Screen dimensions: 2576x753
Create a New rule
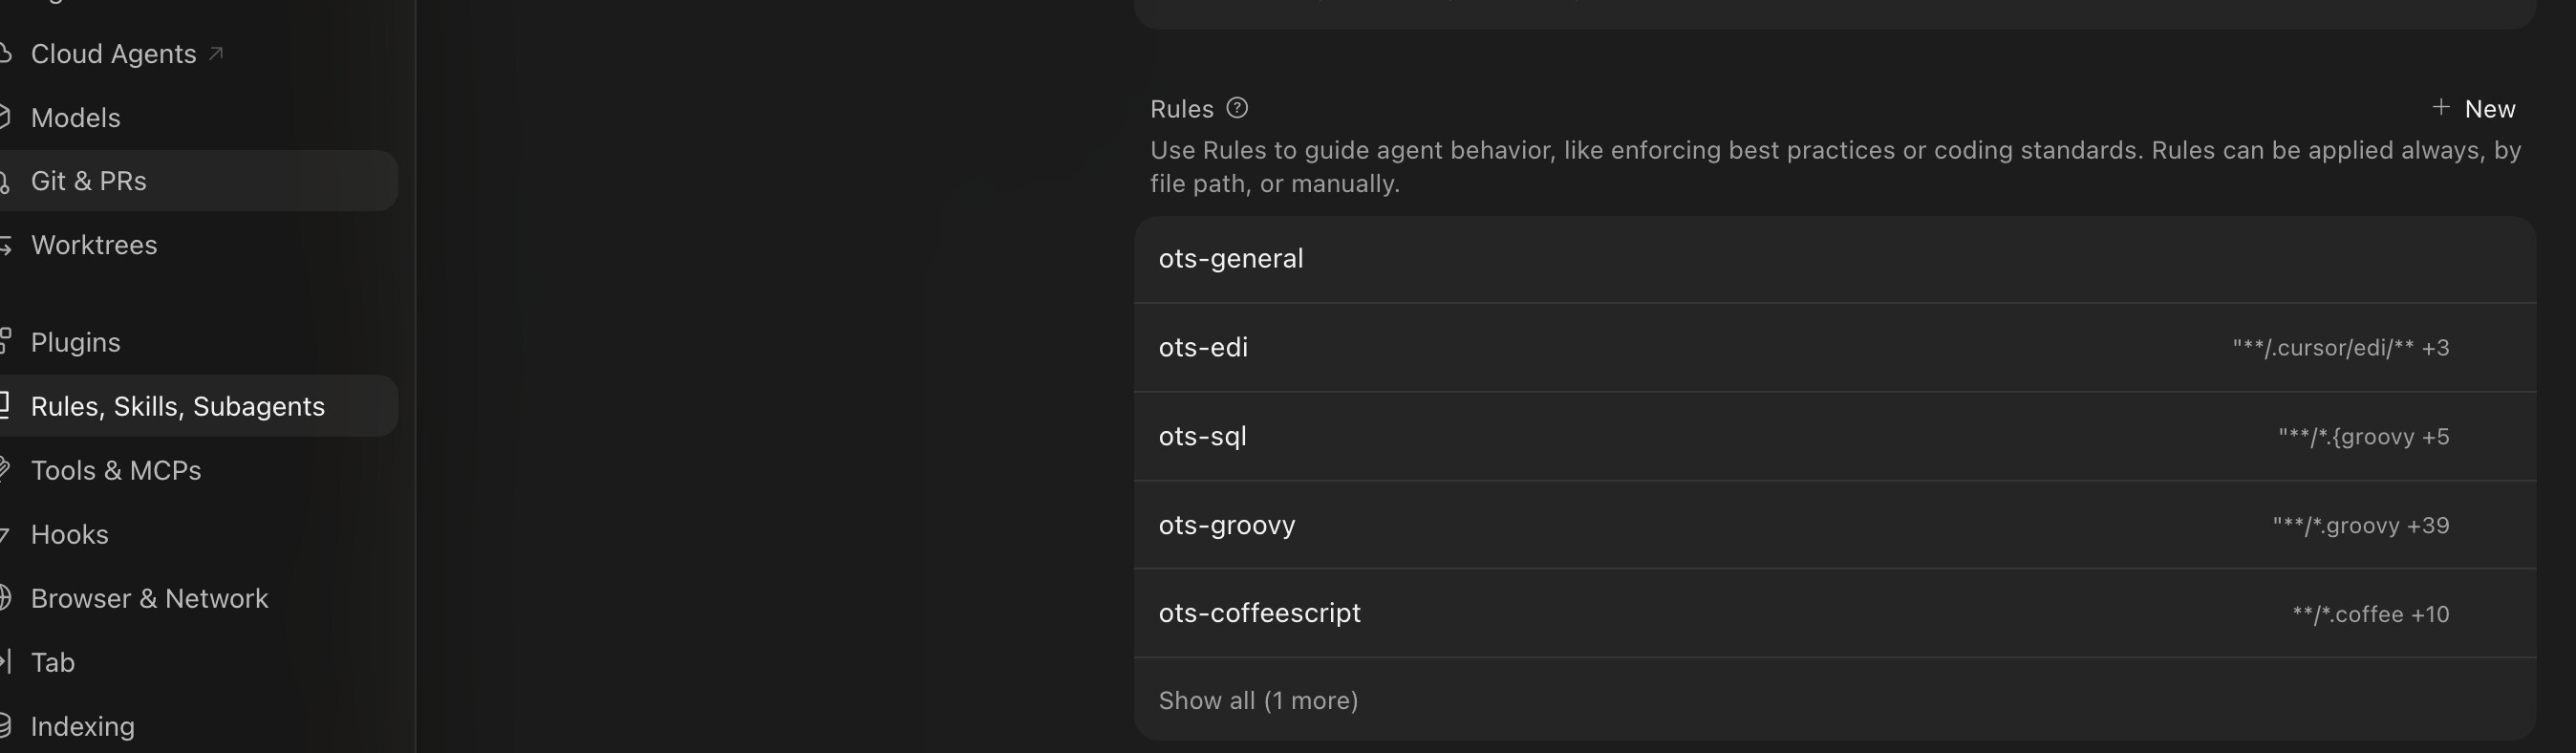2474,108
